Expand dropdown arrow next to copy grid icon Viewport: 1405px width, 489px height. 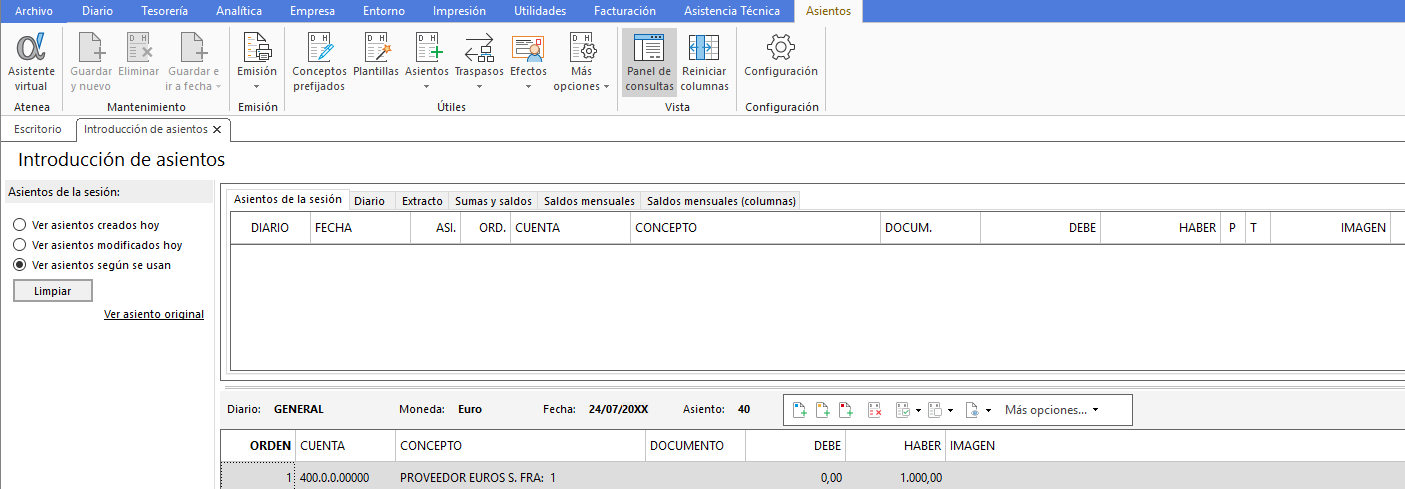[950, 410]
